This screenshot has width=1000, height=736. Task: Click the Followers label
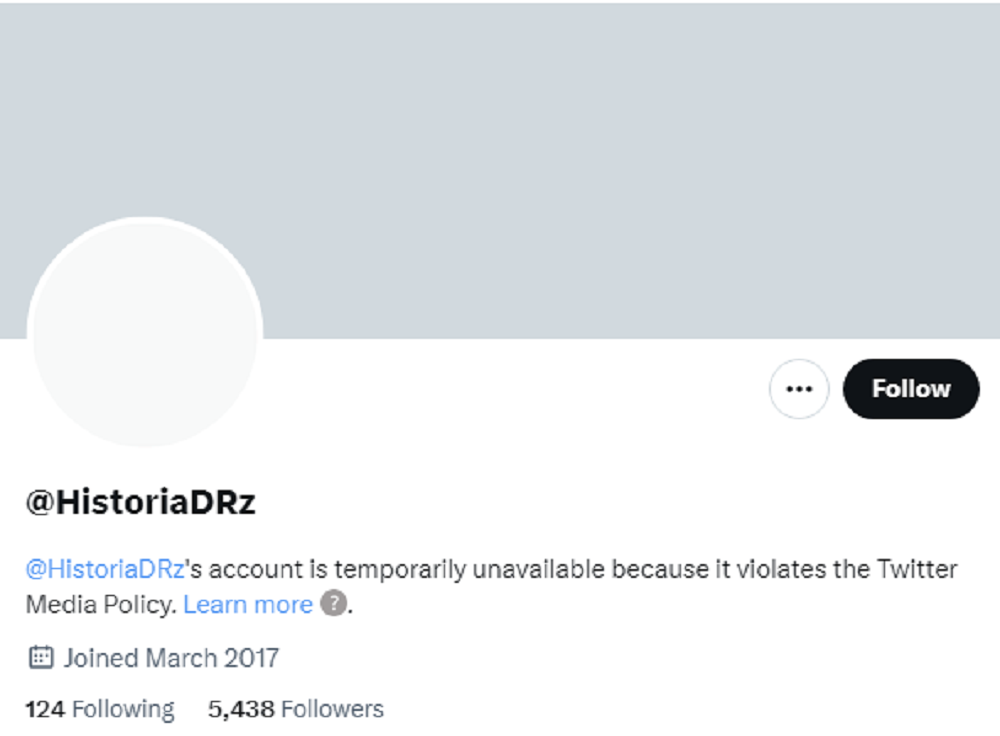[x=332, y=709]
